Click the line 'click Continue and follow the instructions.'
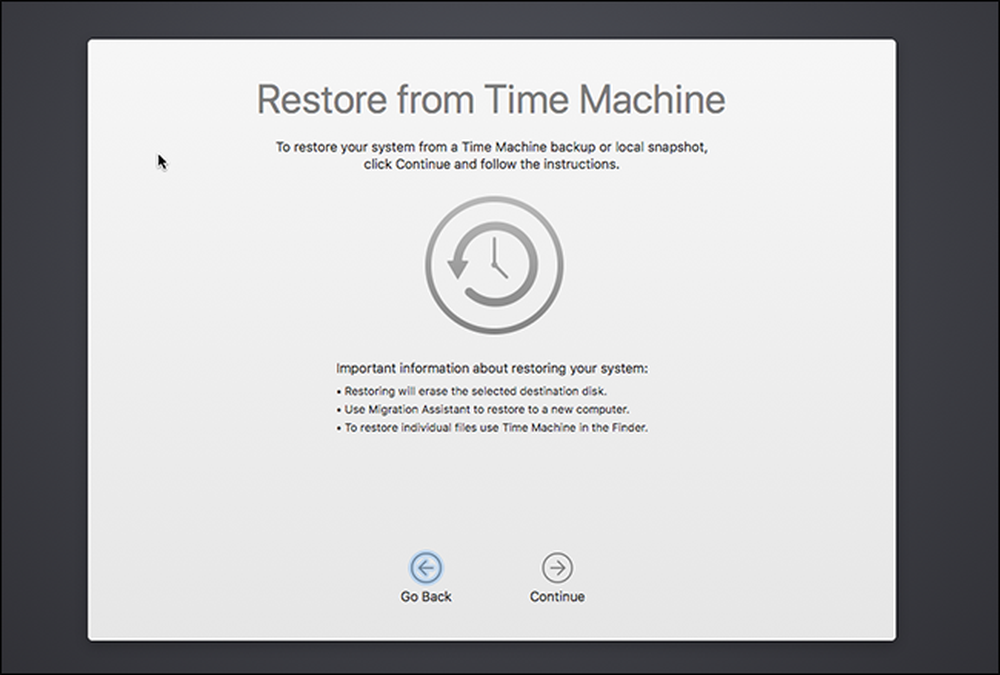This screenshot has height=675, width=1000. 492,164
